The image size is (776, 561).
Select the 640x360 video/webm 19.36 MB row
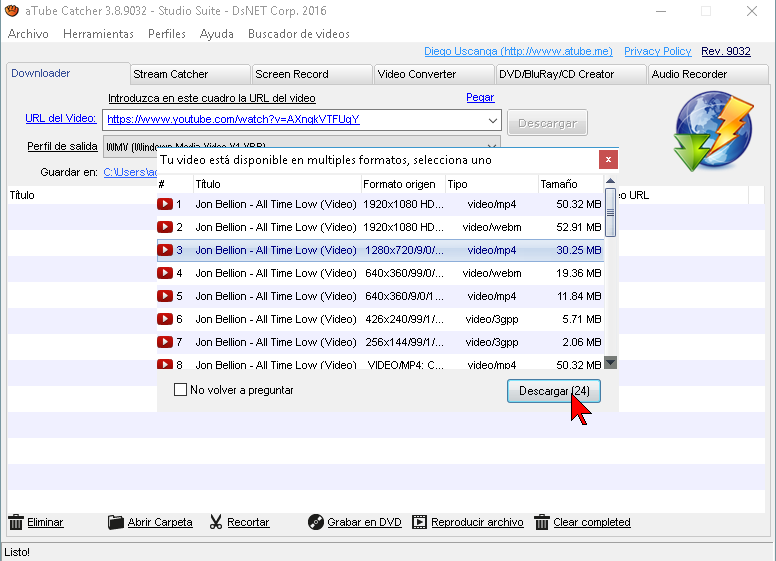click(380, 273)
